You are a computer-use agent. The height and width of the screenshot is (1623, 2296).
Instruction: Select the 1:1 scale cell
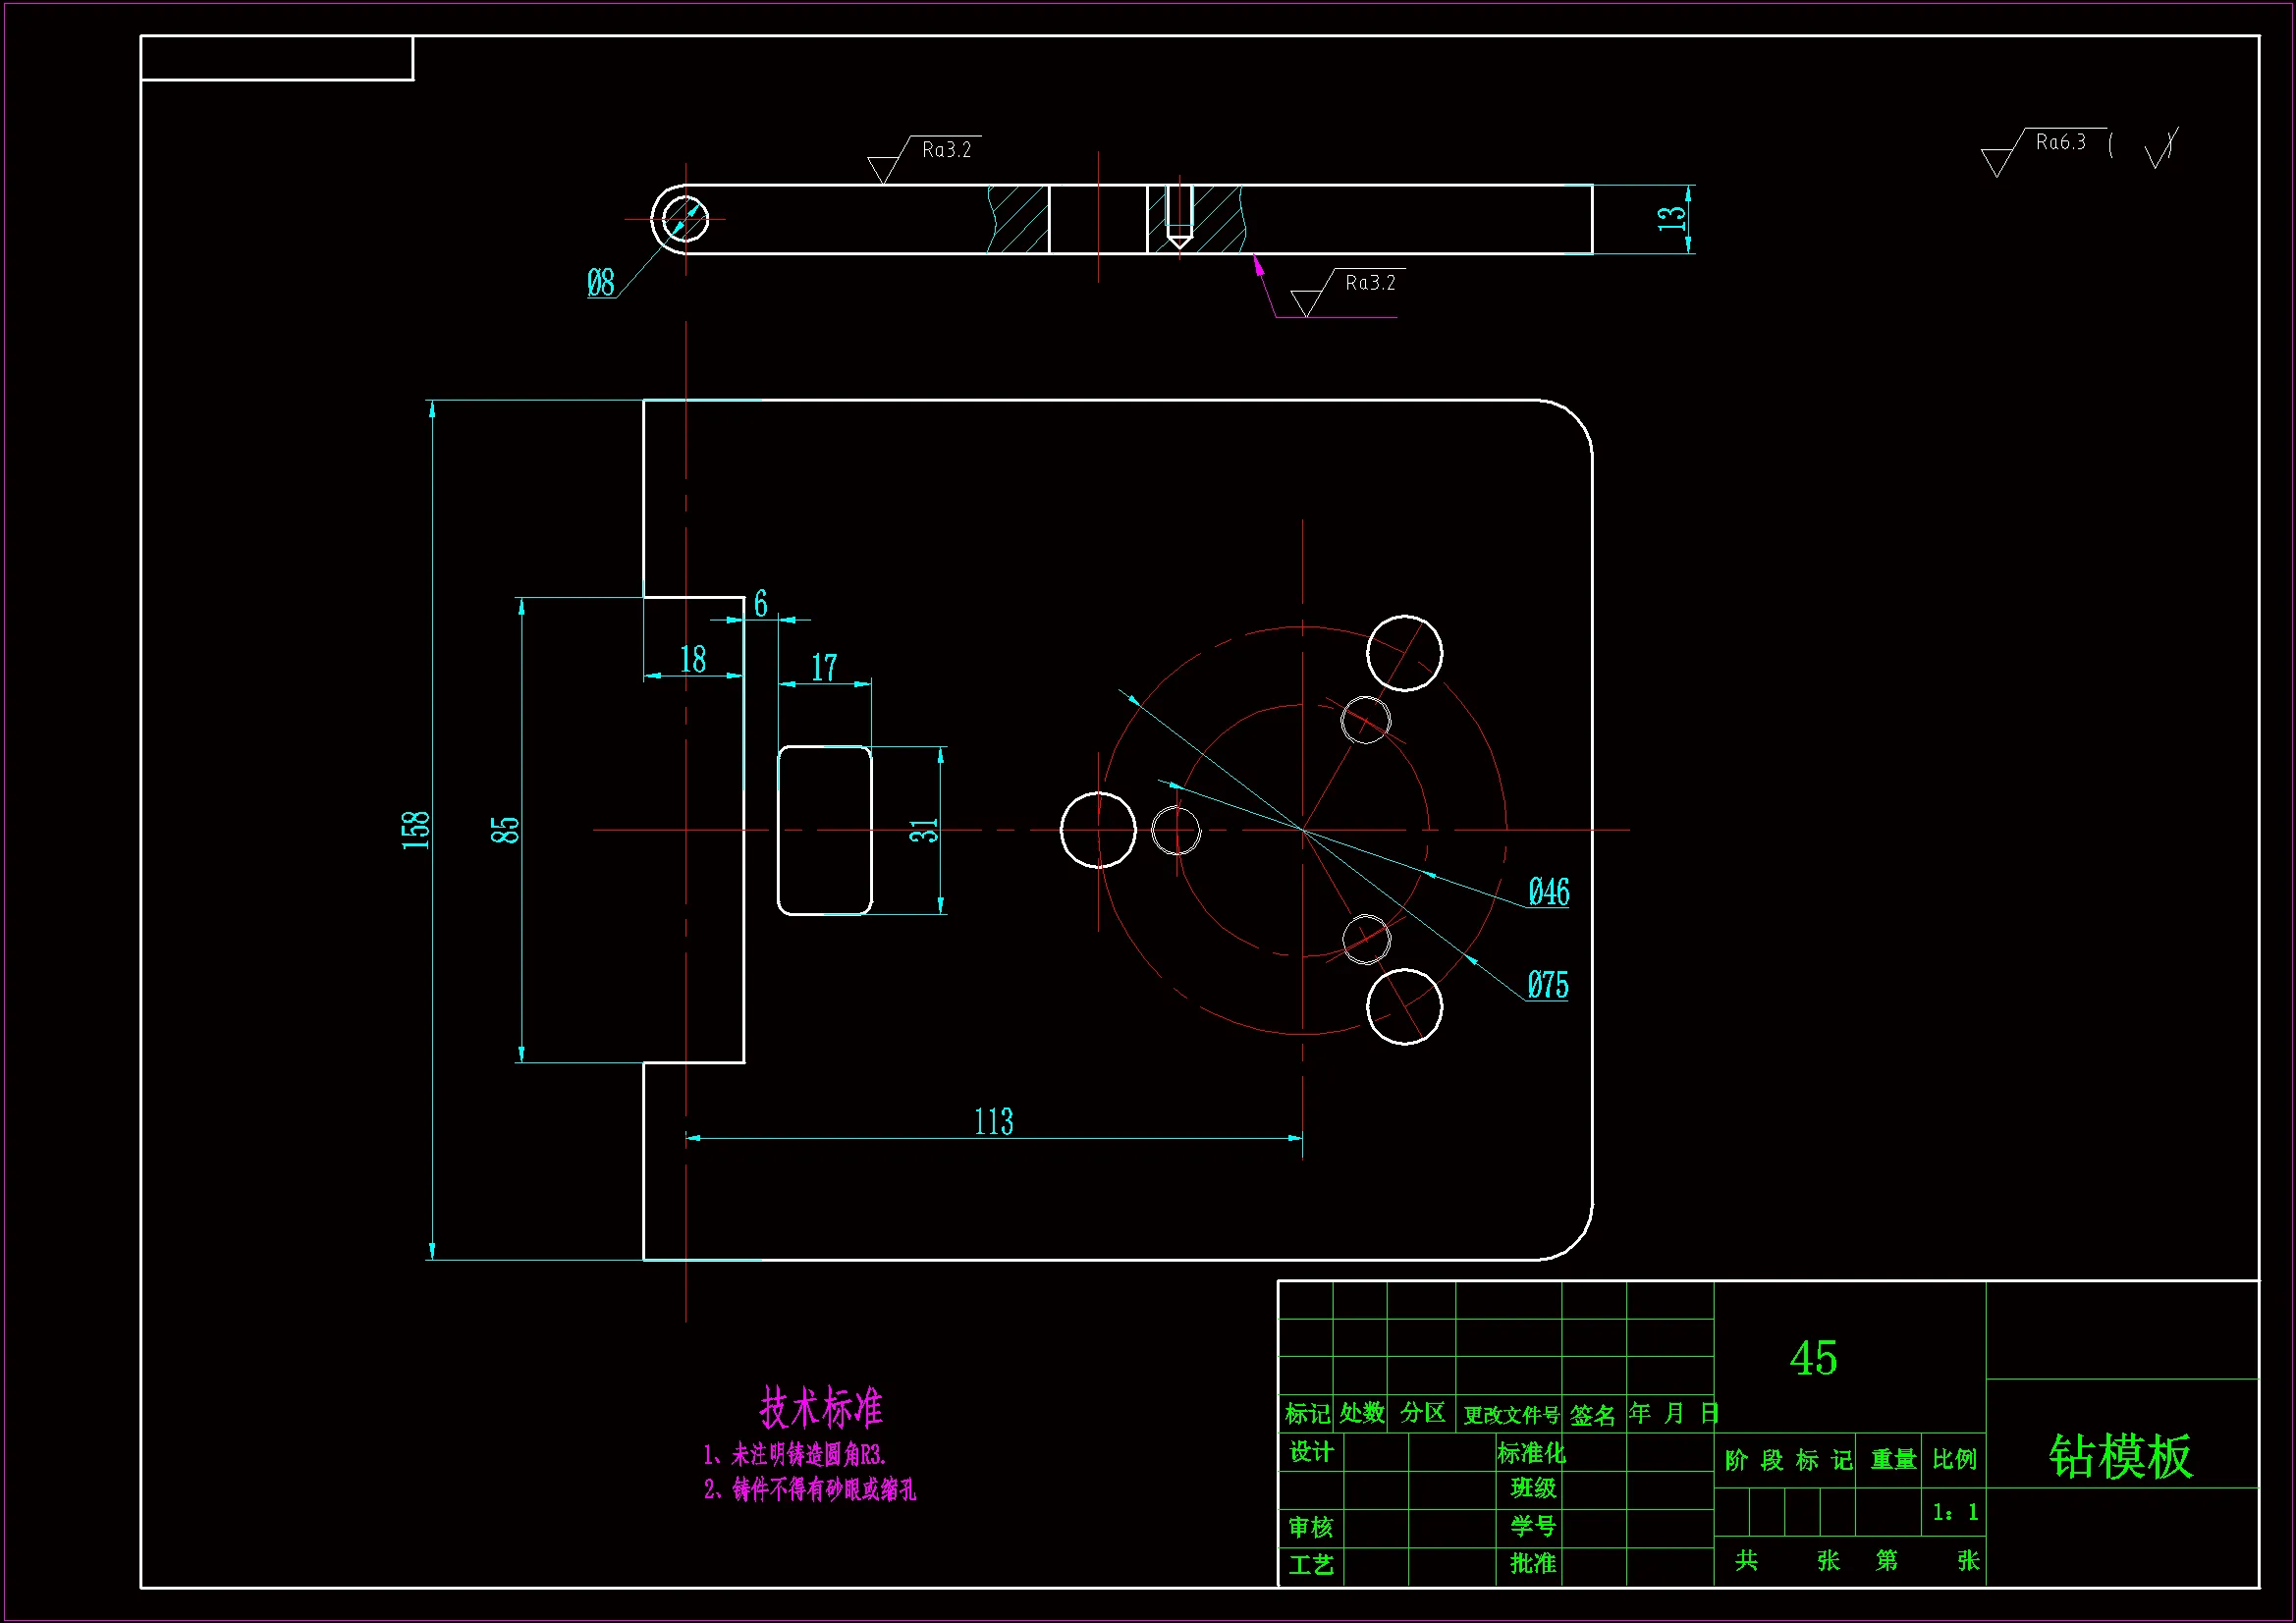[x=1954, y=1512]
